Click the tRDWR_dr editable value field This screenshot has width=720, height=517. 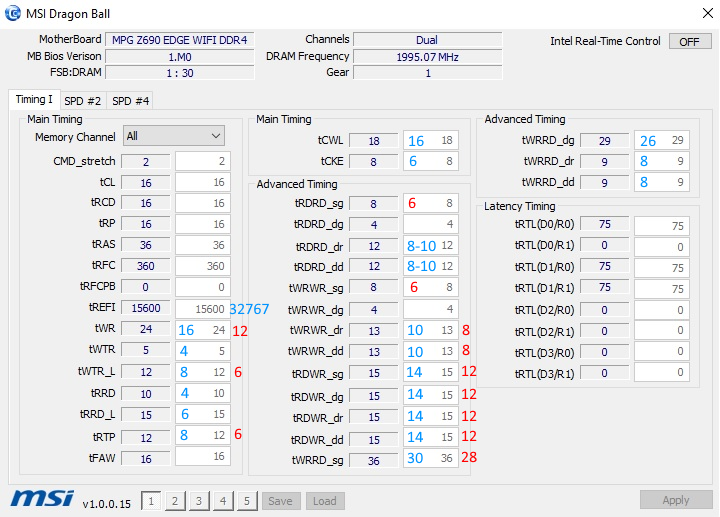pyautogui.click(x=431, y=416)
